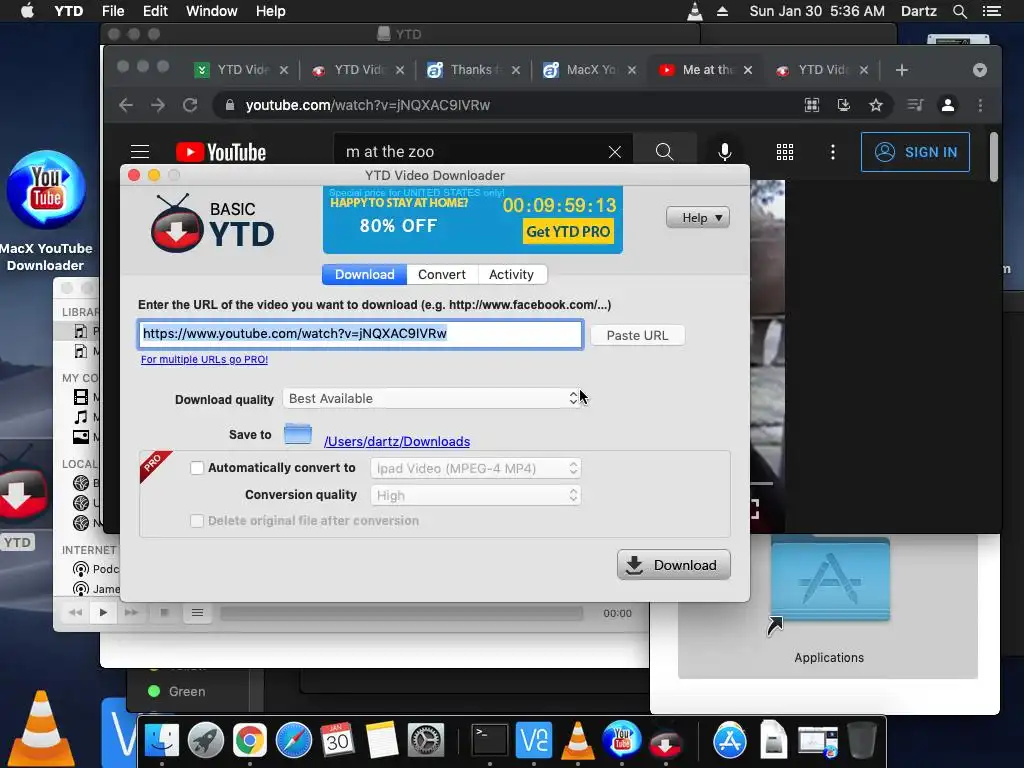Viewport: 1024px width, 768px height.
Task: Click the YouTube search magnifier button
Action: click(664, 152)
